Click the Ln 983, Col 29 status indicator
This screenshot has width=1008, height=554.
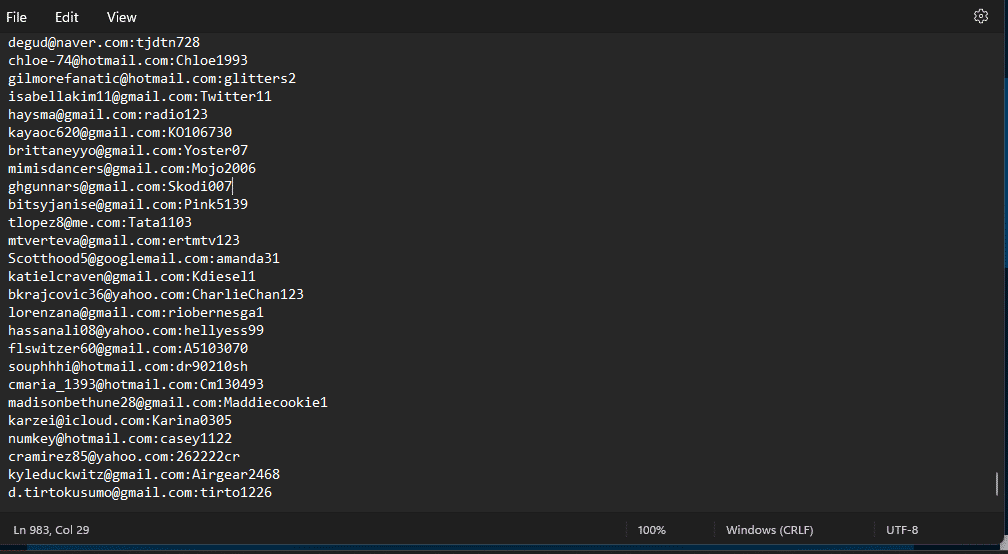51,530
